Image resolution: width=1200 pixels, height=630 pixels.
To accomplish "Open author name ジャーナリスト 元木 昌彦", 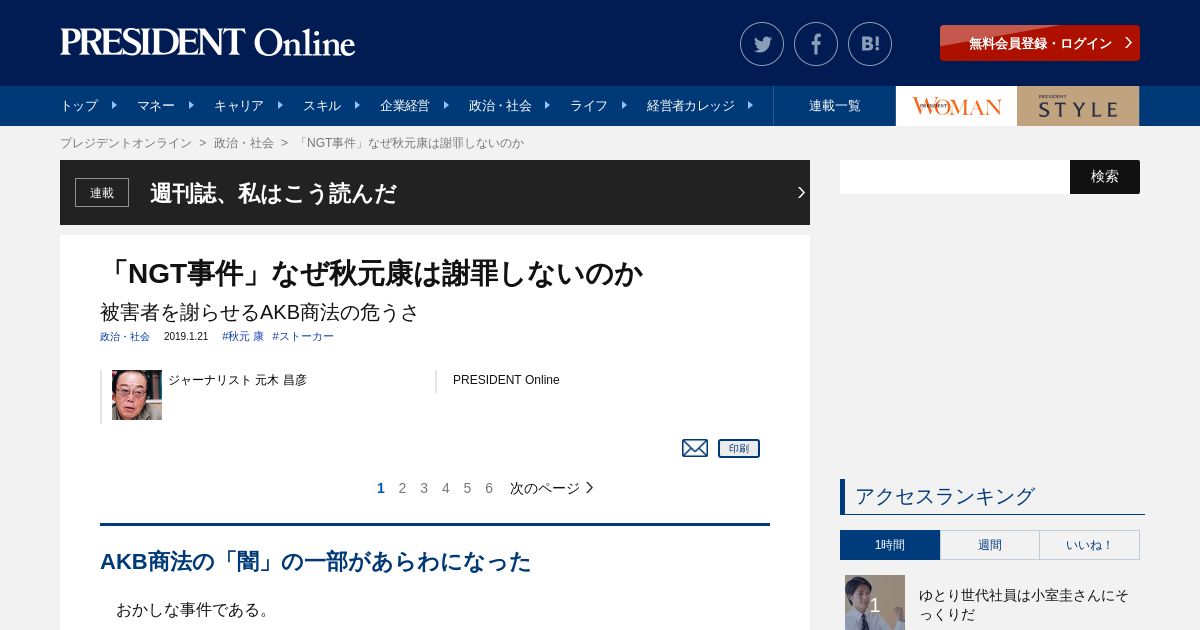I will [237, 380].
